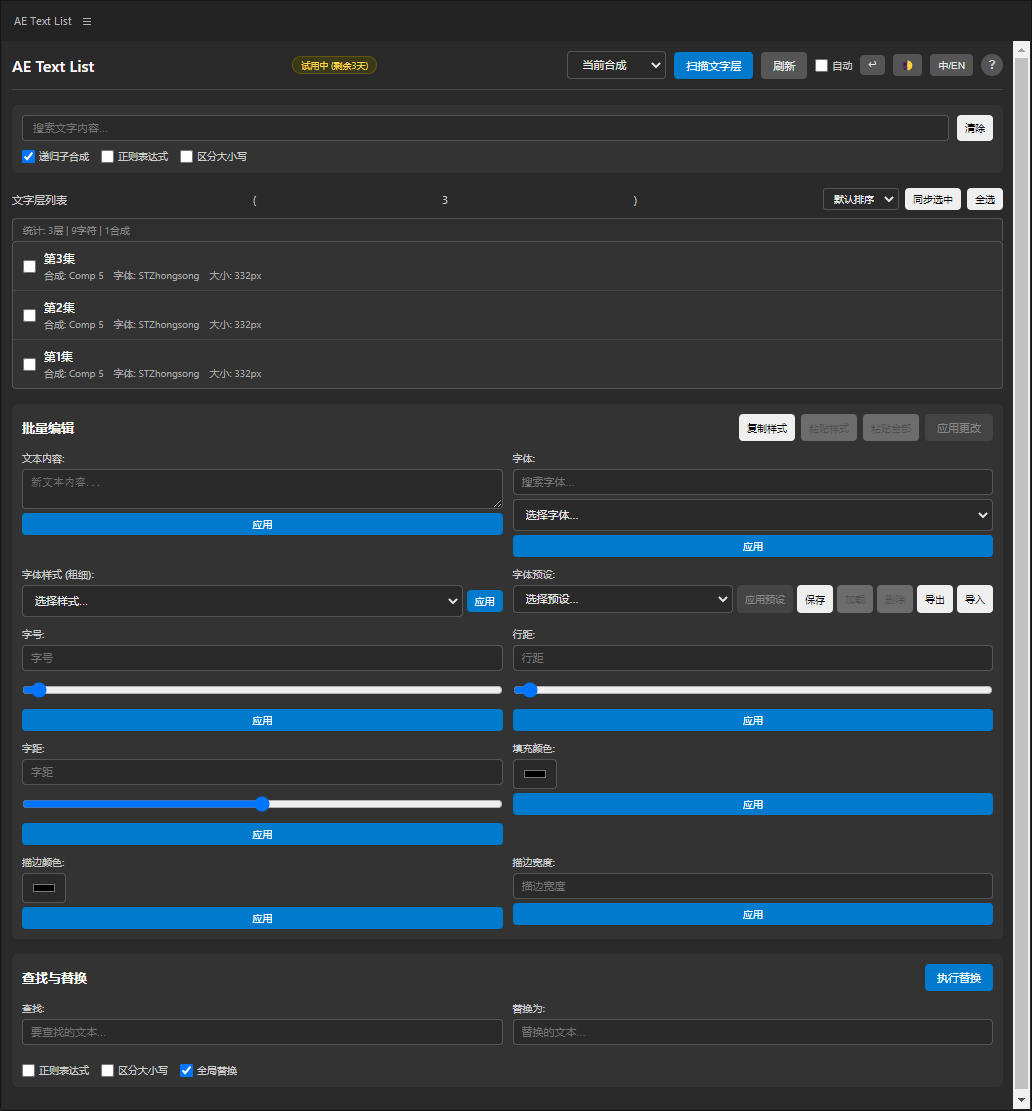Open the 当前合成 scope dropdown

pyautogui.click(x=616, y=65)
